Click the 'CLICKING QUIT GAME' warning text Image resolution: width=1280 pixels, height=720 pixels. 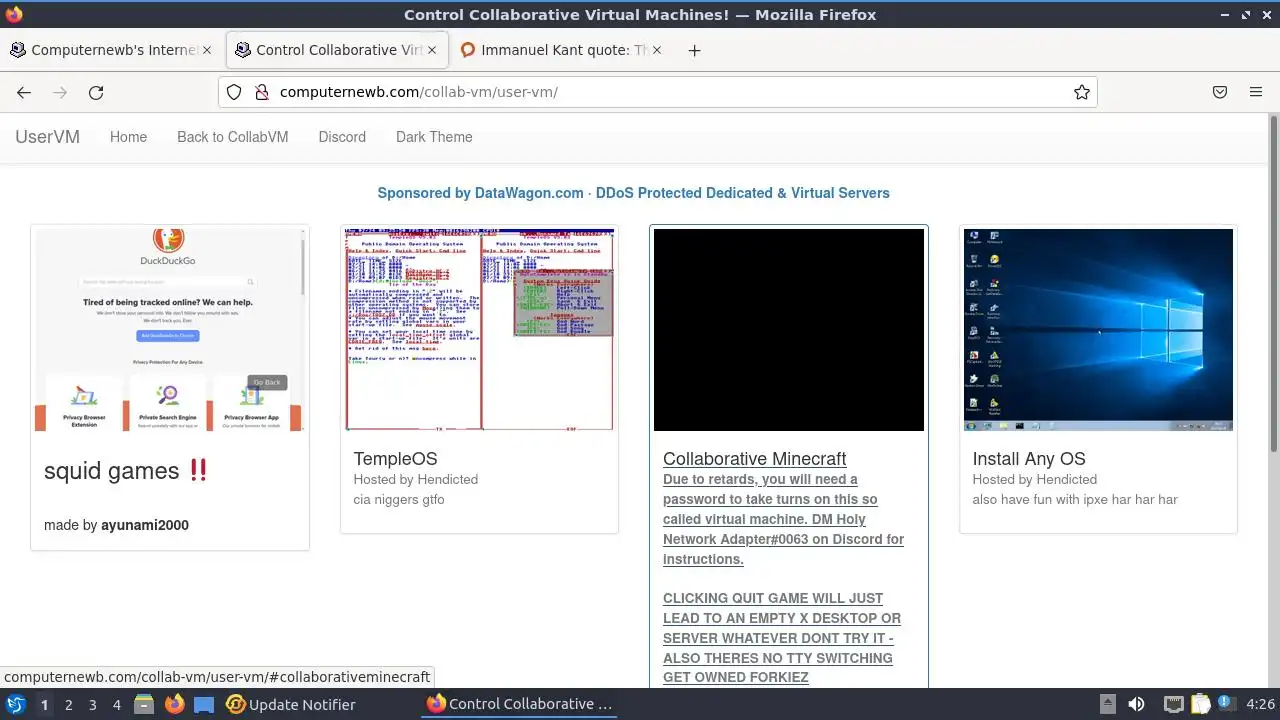(782, 638)
